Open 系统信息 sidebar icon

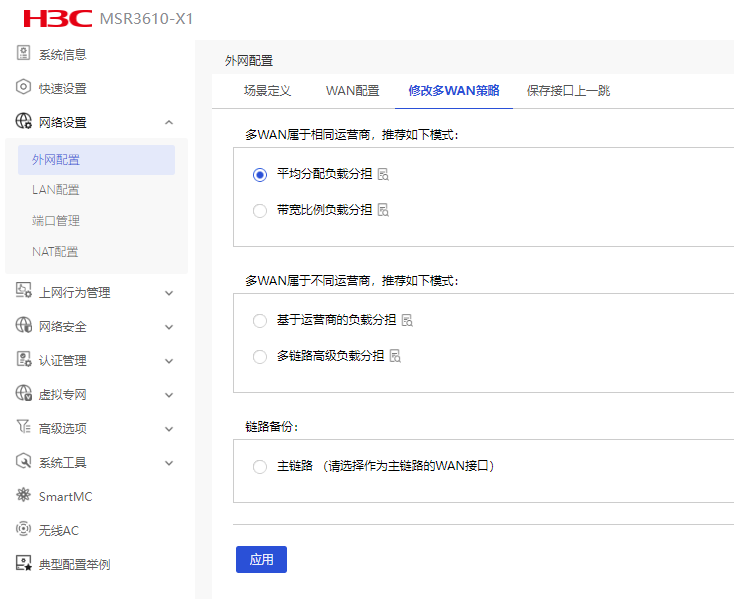(x=23, y=53)
